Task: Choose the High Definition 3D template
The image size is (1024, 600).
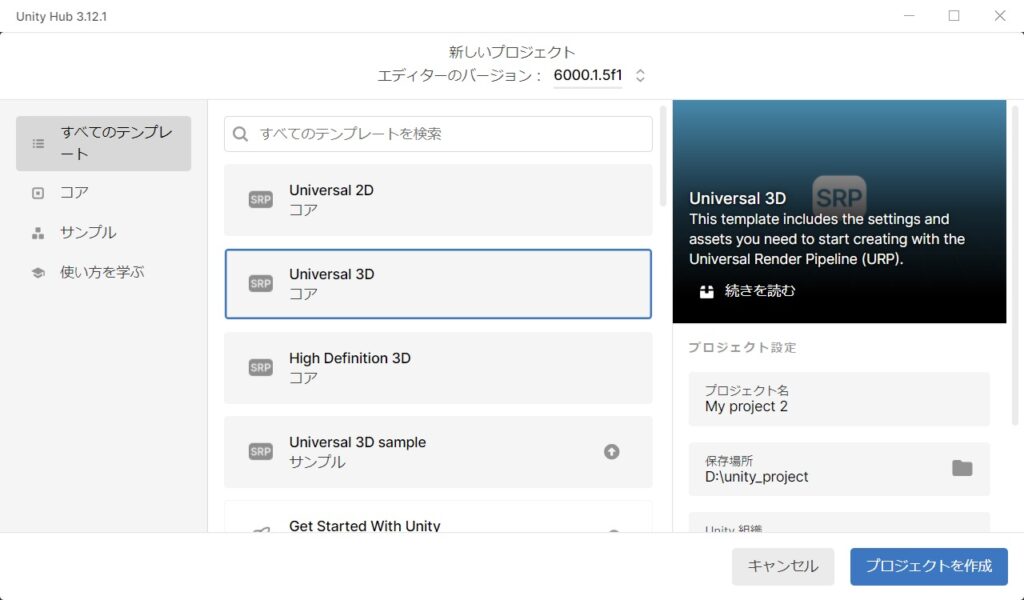Action: (438, 368)
